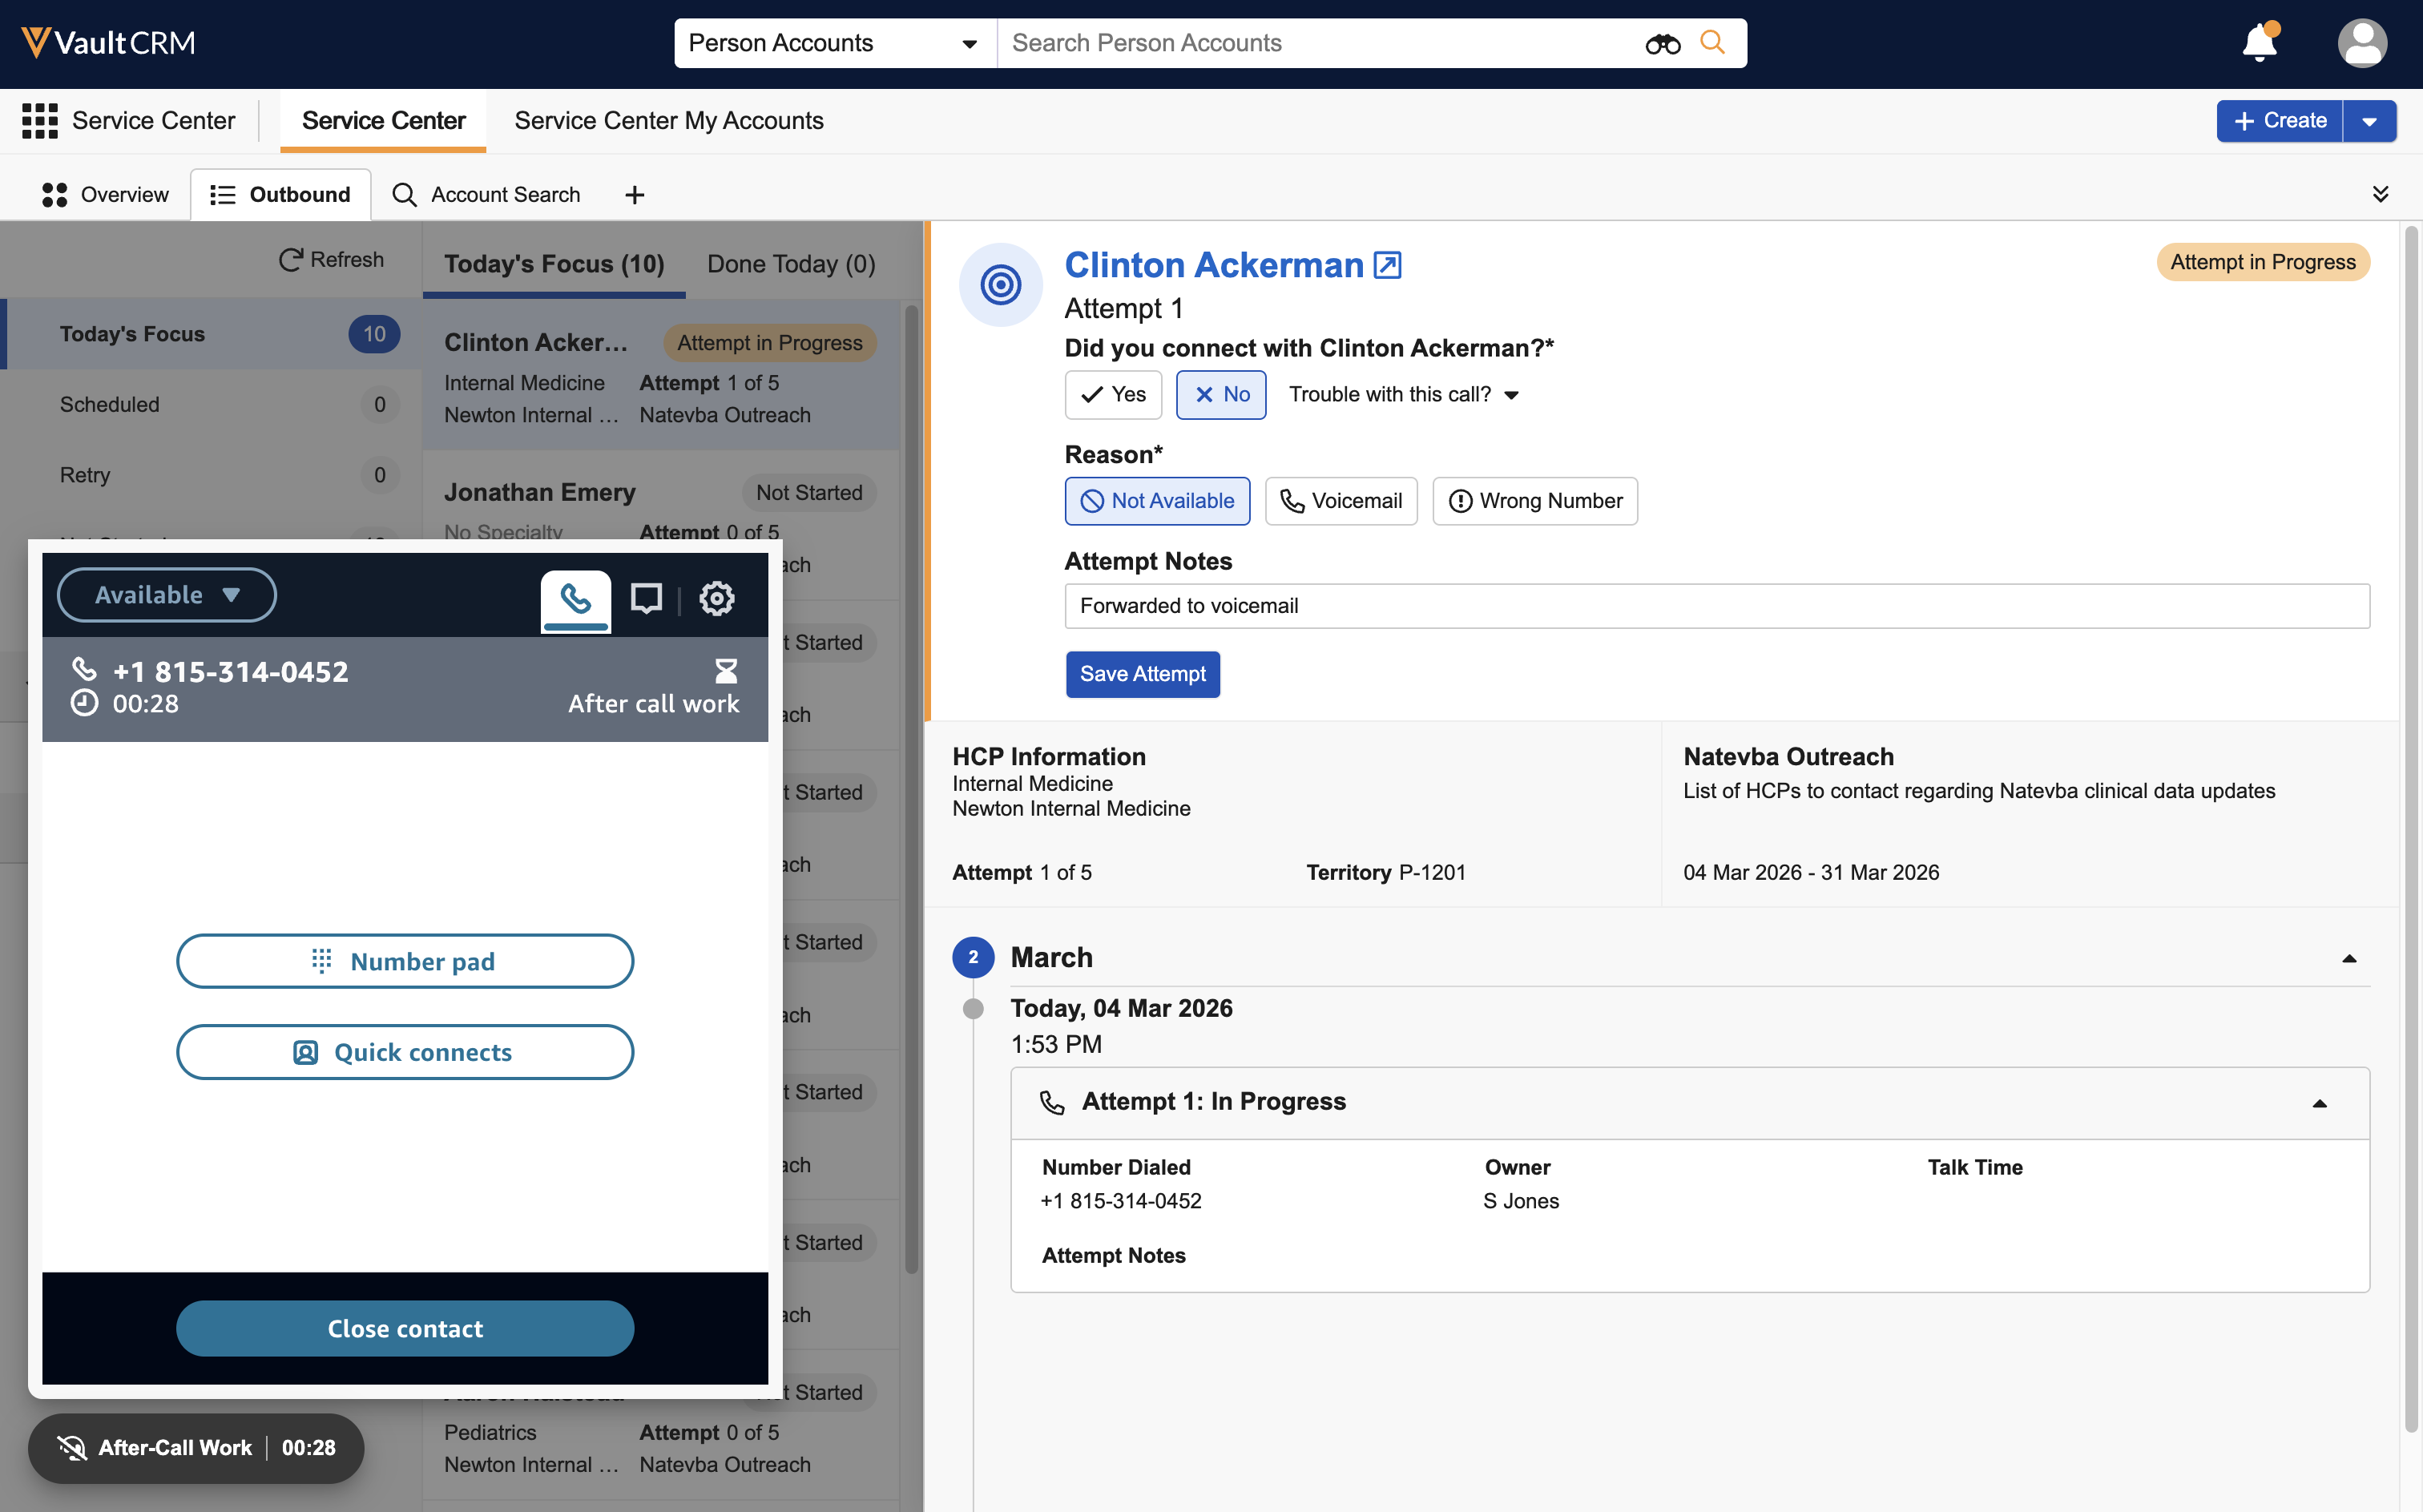This screenshot has height=1512, width=2423.
Task: Open Service Center My Accounts tab
Action: coord(668,121)
